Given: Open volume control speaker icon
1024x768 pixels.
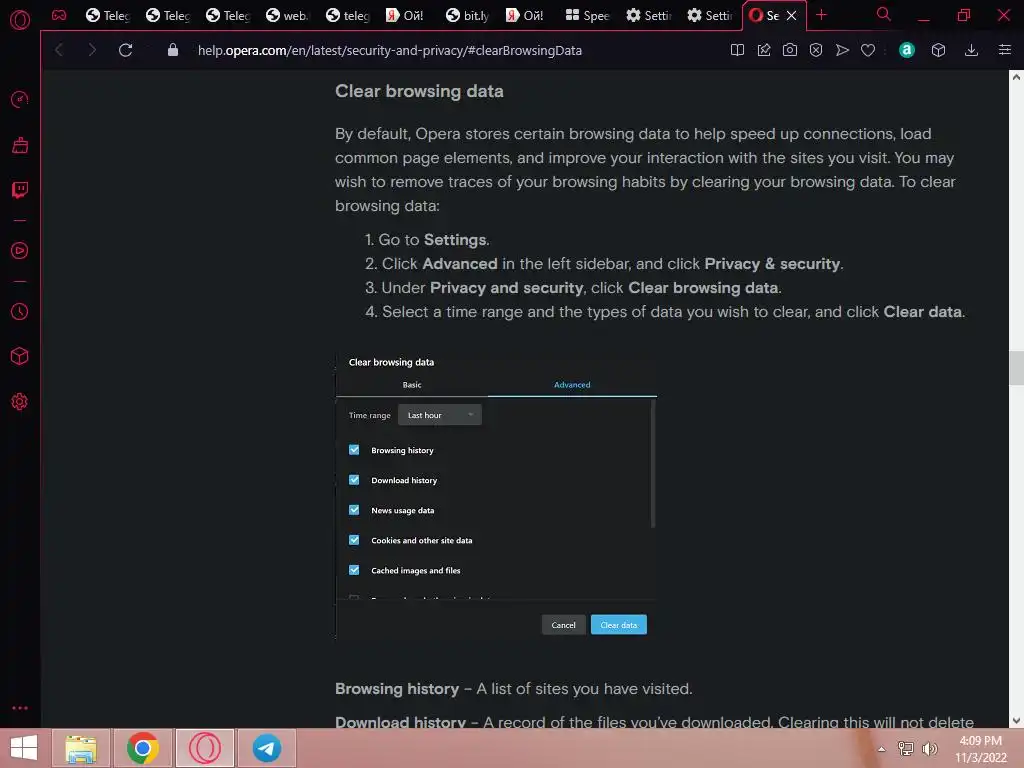Looking at the screenshot, I should tap(929, 749).
